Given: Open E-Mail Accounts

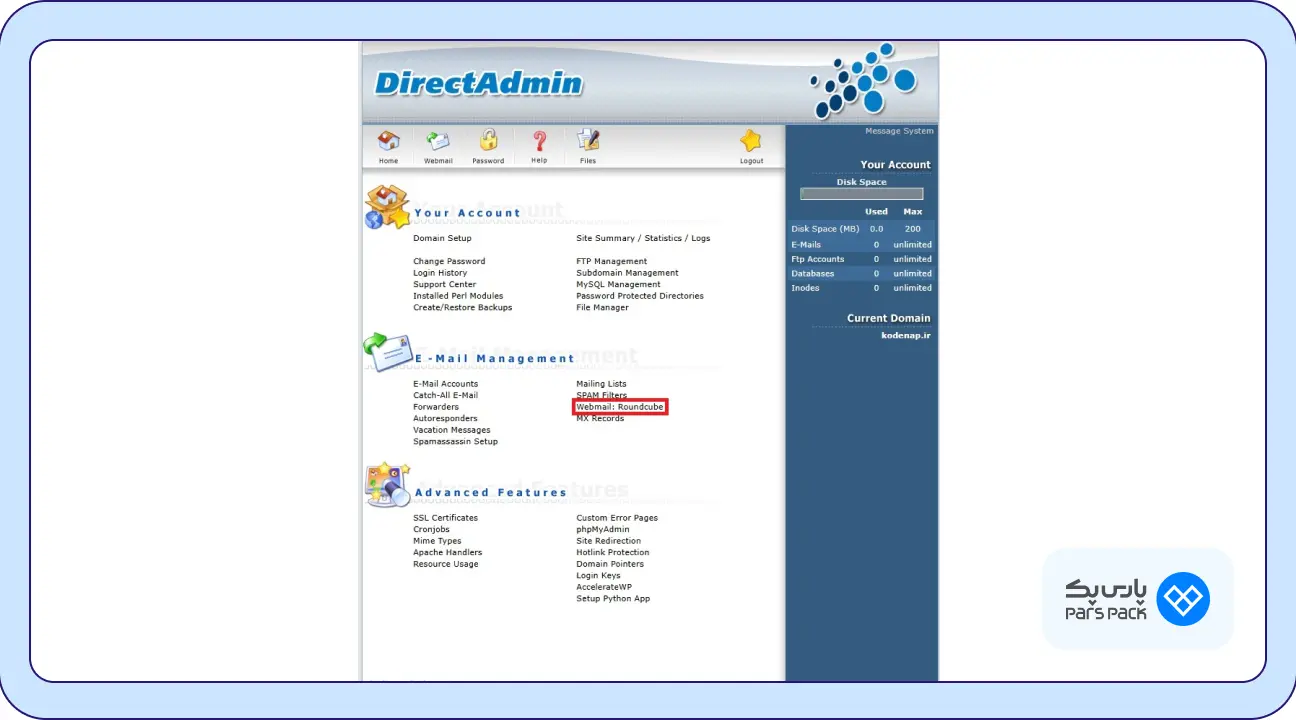Looking at the screenshot, I should [445, 384].
